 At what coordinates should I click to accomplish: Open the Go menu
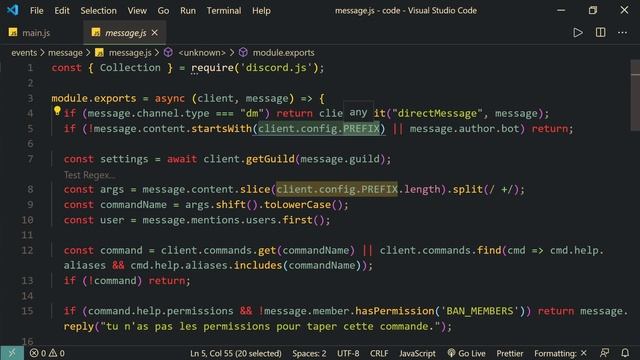[163, 11]
